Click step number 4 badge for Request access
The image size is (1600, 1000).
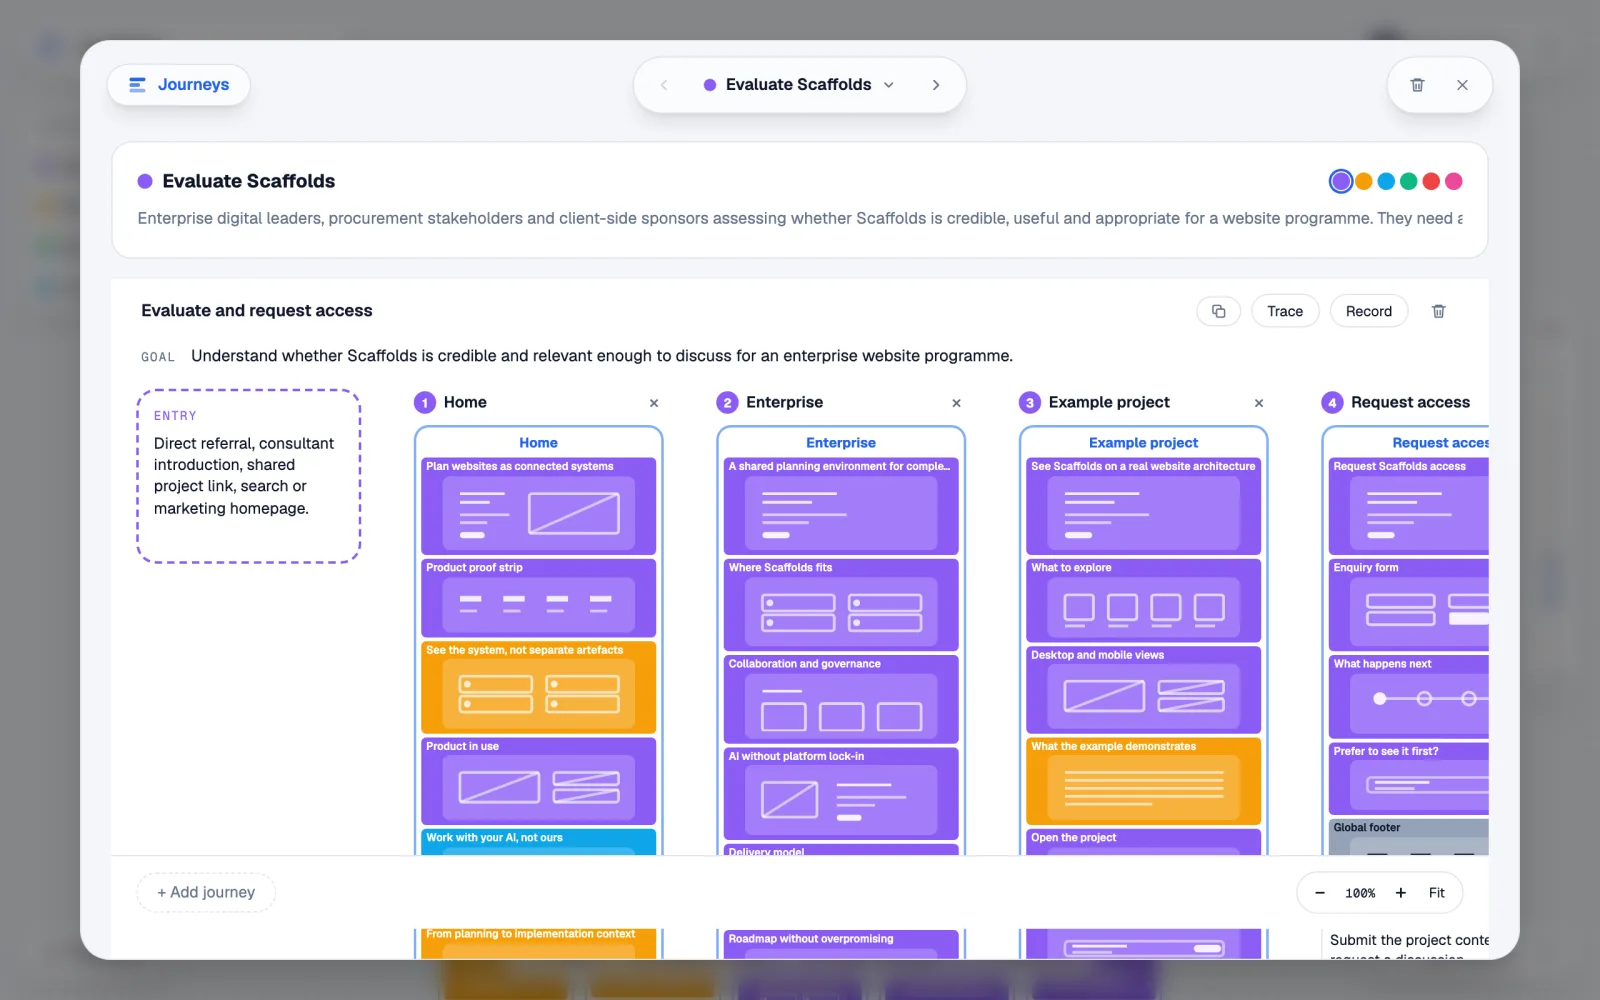pos(1332,403)
